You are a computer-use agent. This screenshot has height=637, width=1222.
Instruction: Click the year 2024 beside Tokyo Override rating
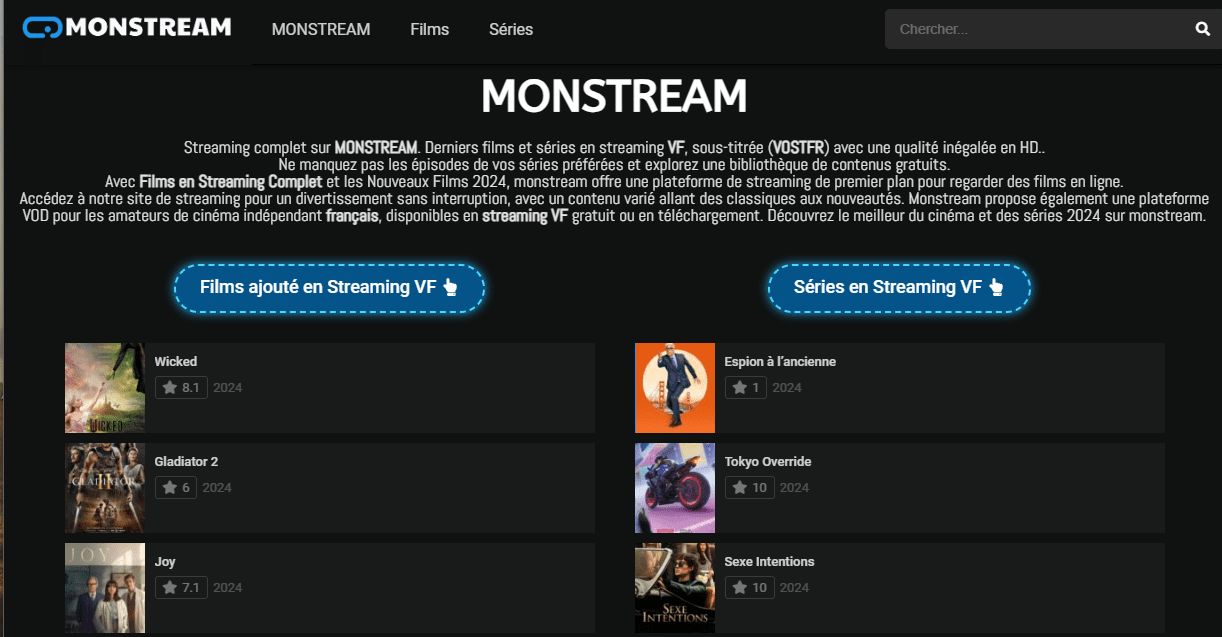click(794, 488)
